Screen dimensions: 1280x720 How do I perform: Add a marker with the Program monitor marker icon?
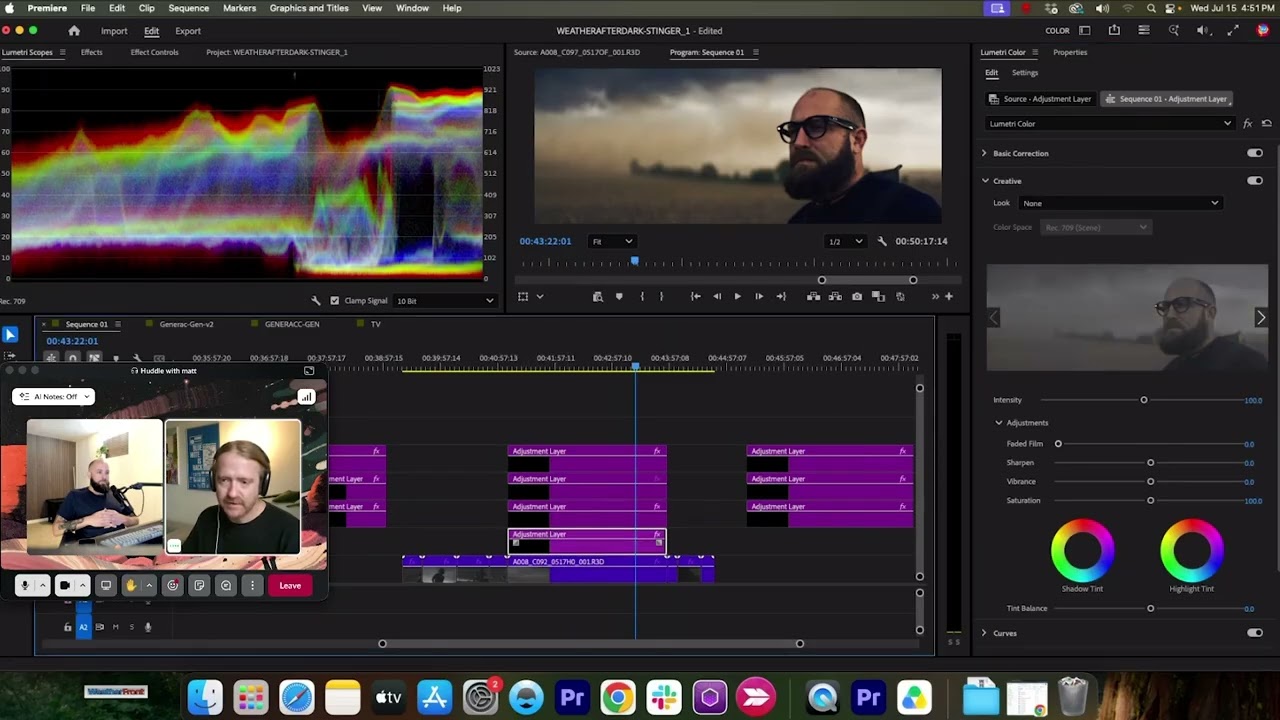point(619,296)
